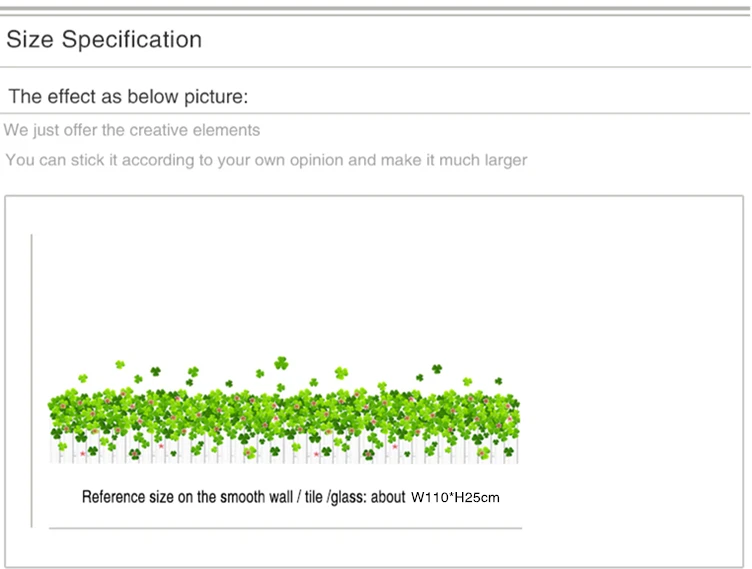Click the leftmost floating light green clover
This screenshot has height=569, width=752.
(83, 378)
